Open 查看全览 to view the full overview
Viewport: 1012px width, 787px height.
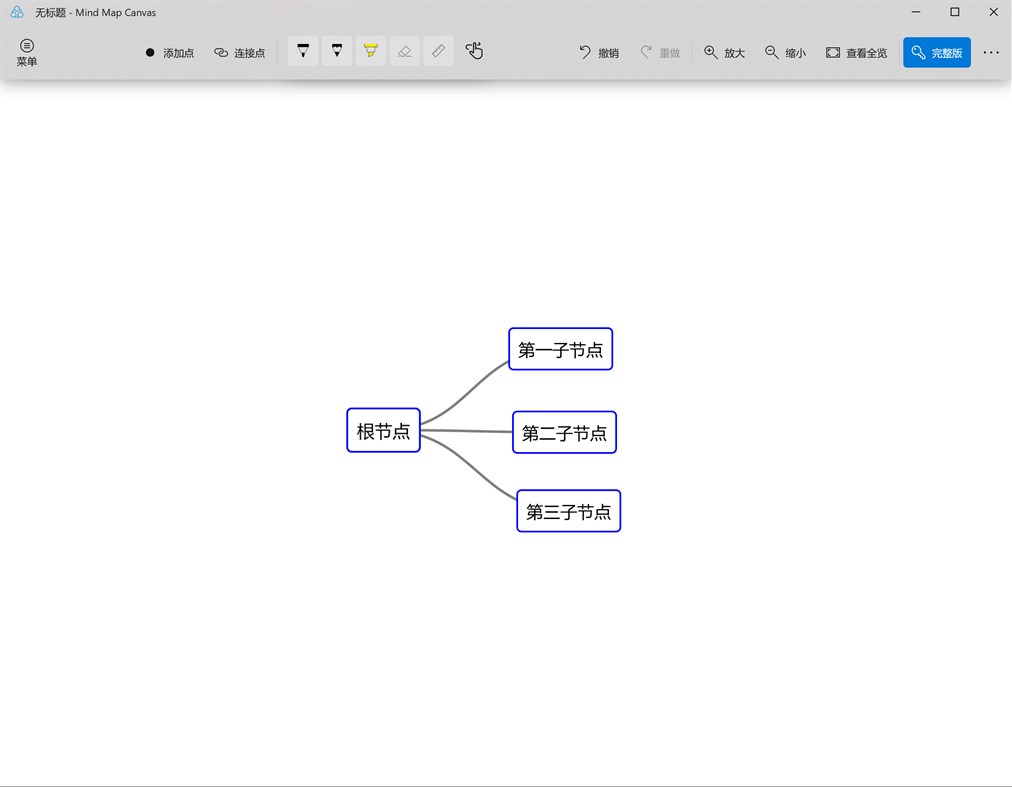(x=856, y=52)
